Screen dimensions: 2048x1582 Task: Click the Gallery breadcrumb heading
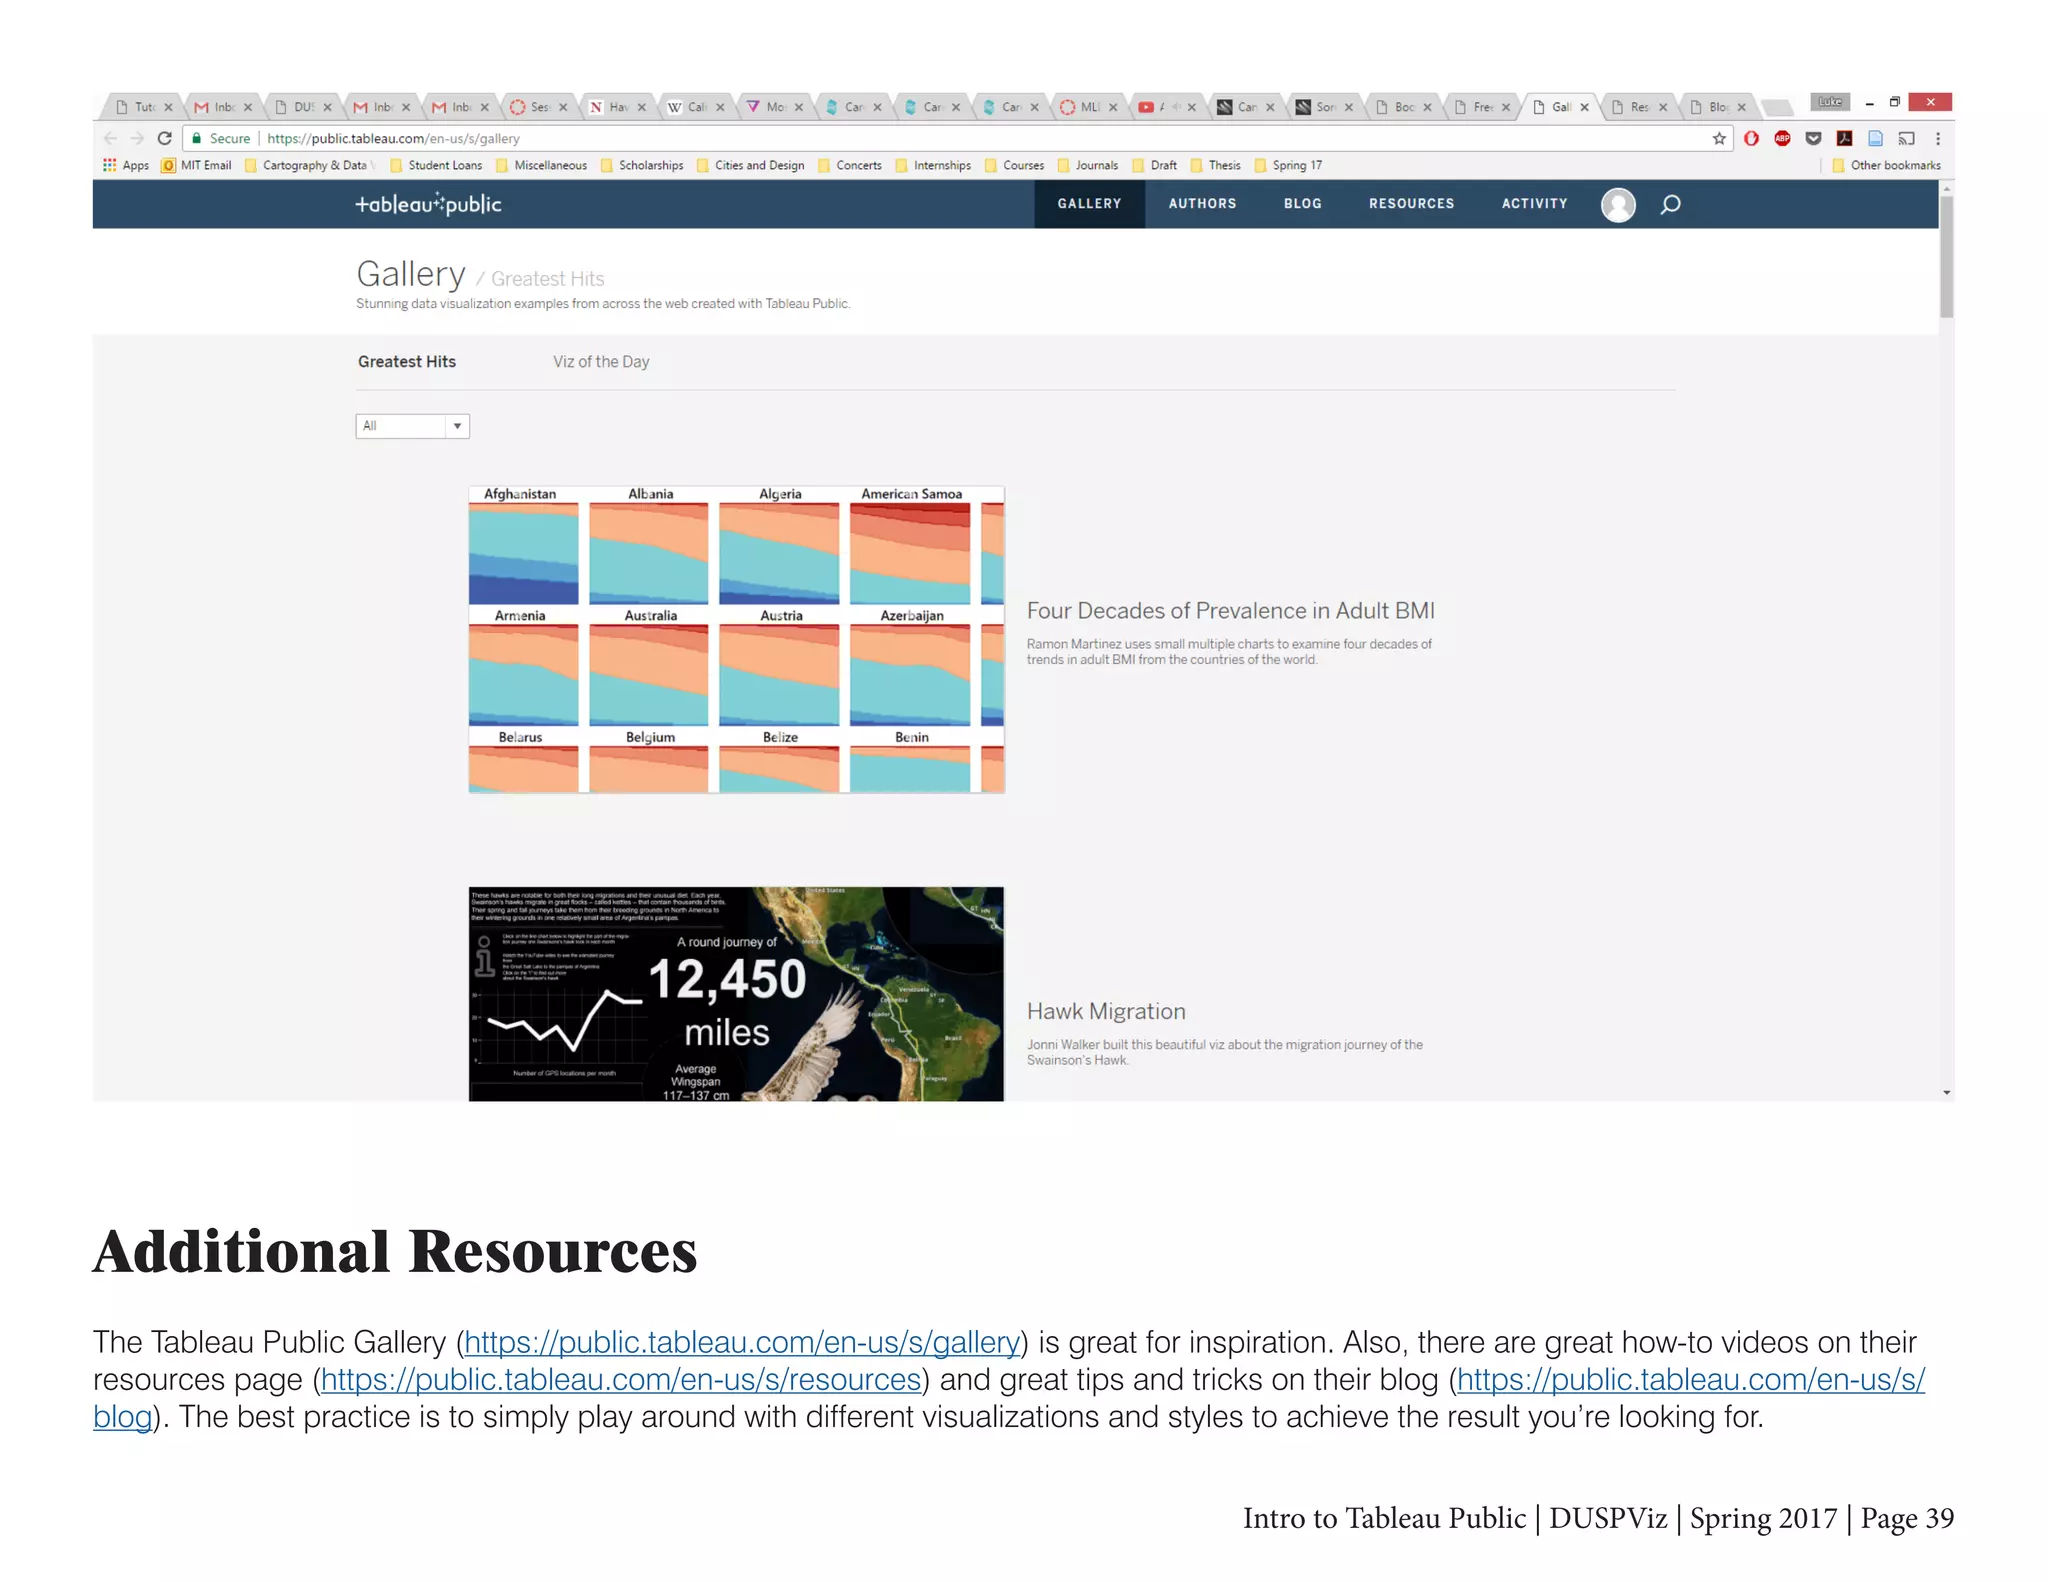[x=410, y=274]
